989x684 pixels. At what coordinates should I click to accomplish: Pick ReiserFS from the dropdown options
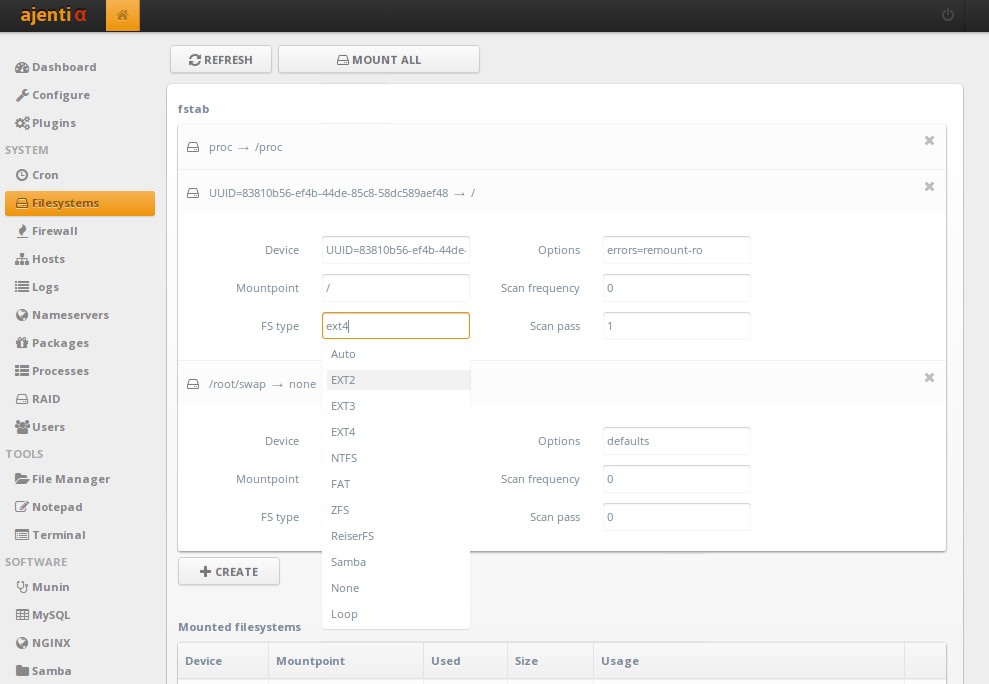pyautogui.click(x=352, y=536)
